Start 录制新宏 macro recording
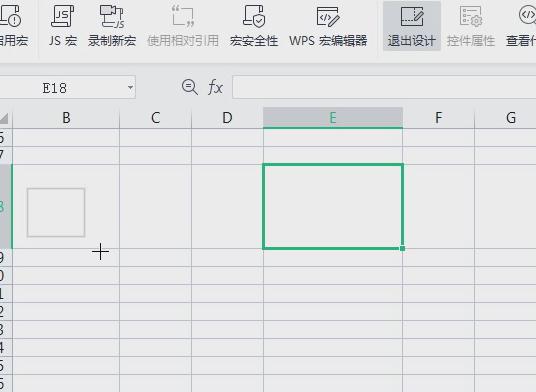 click(112, 26)
